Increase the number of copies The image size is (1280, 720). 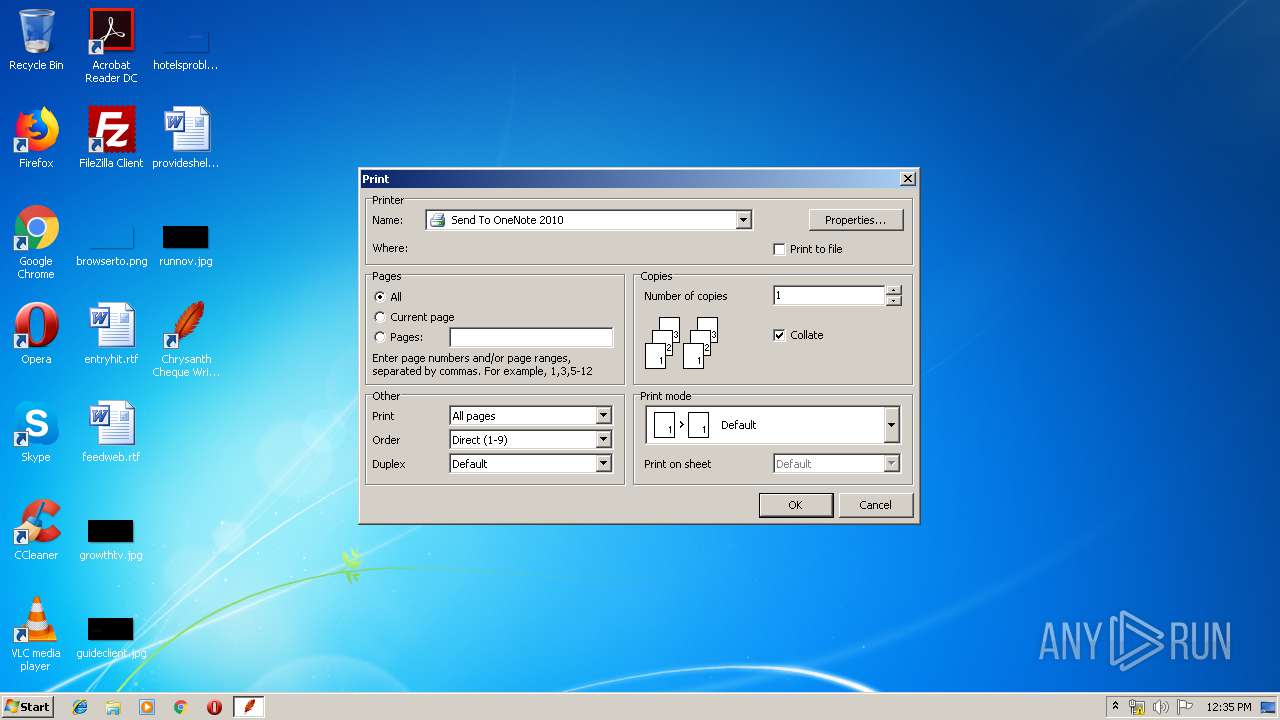894,291
